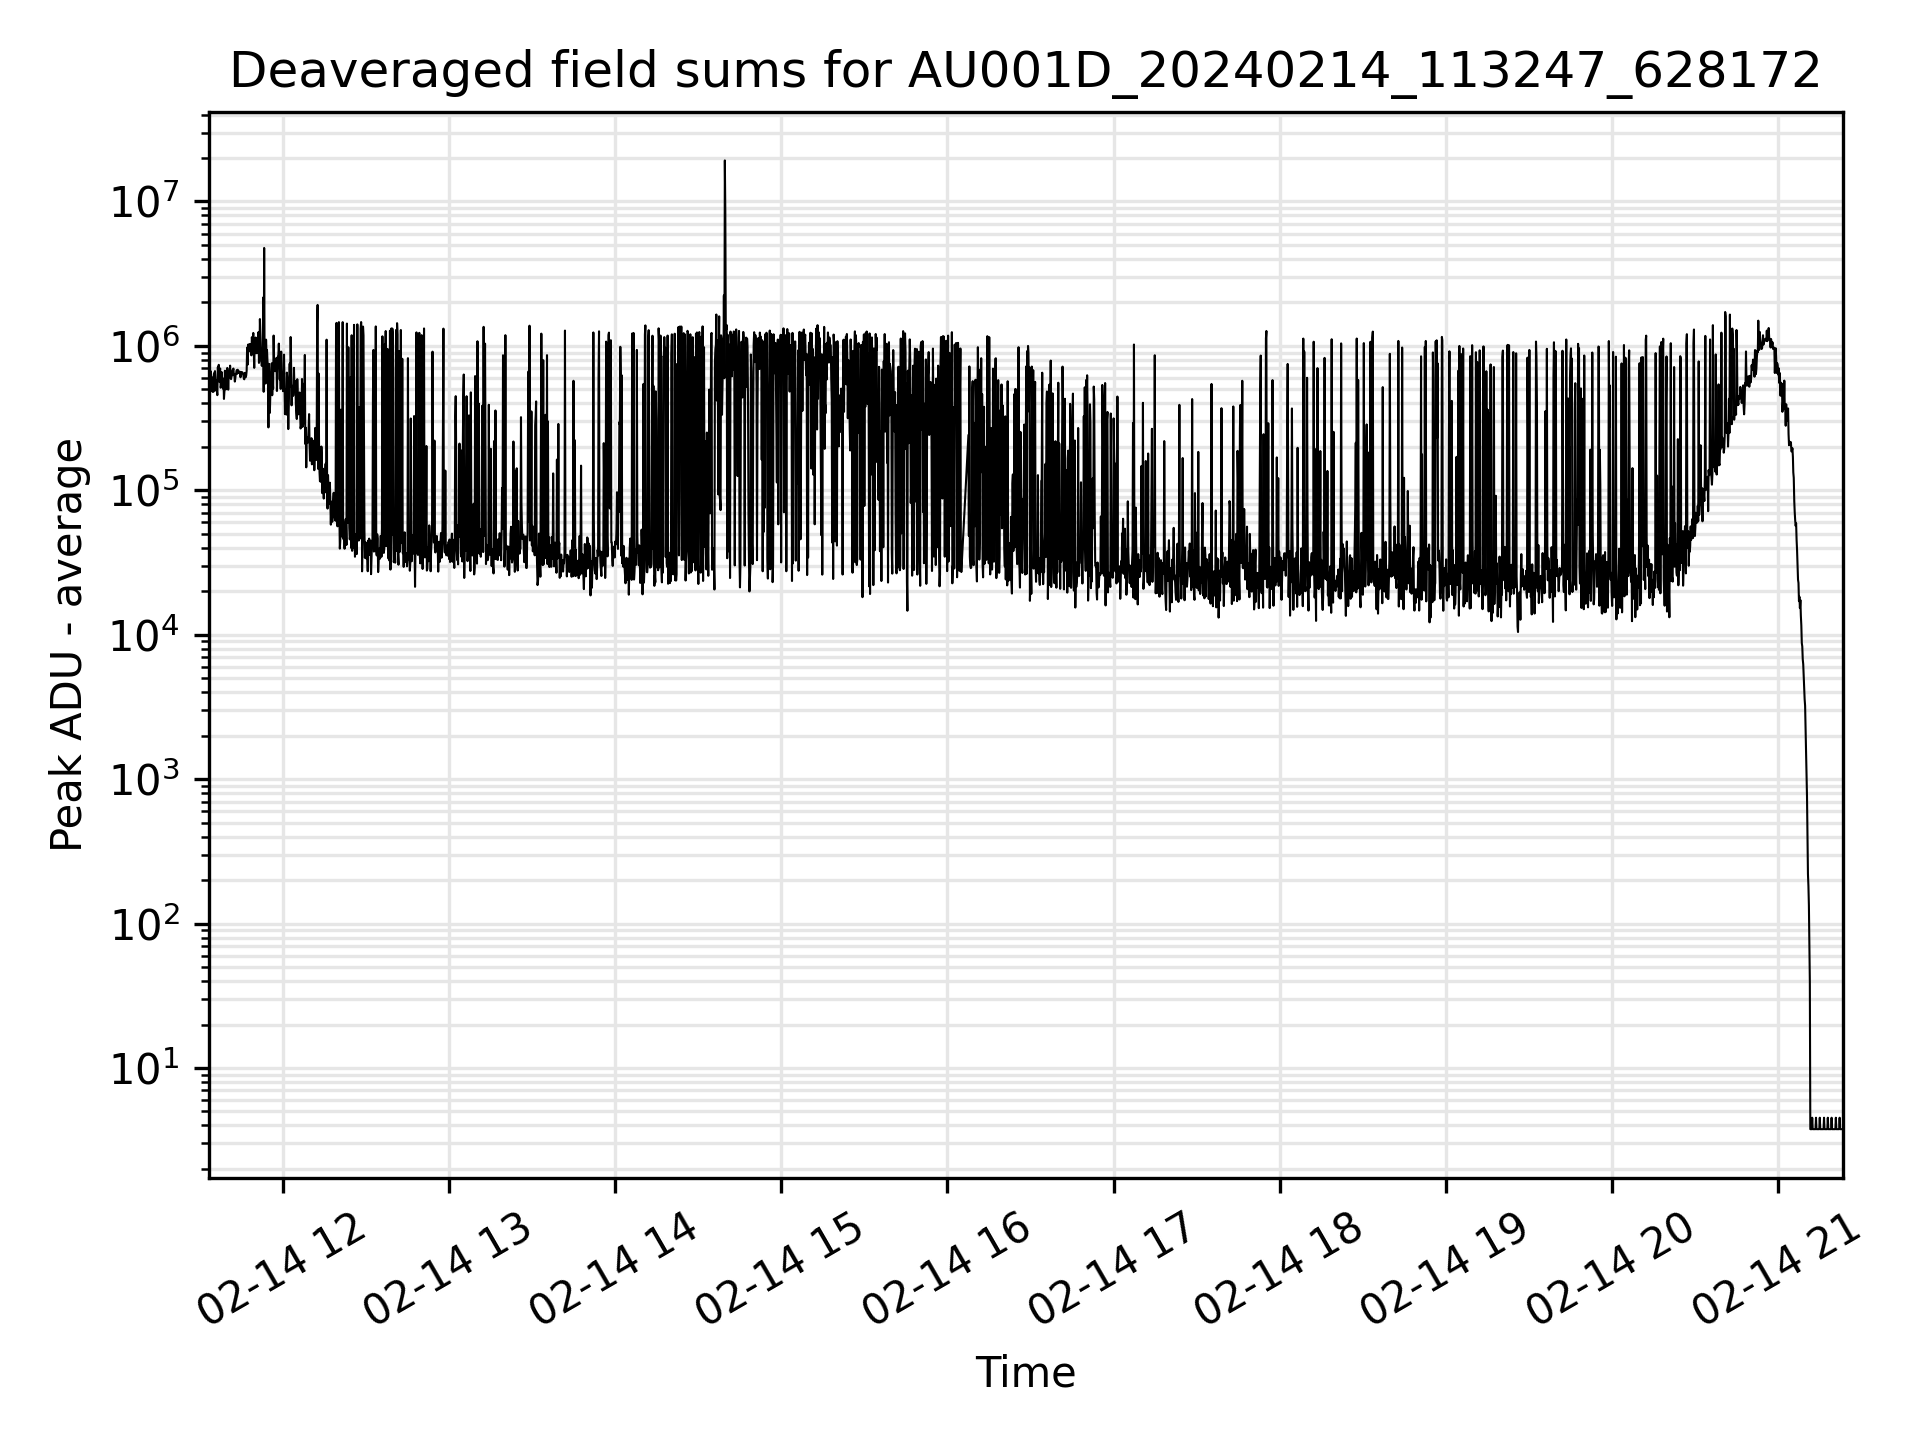Click the y-axis label 'Peak ADU - average'

point(67,645)
